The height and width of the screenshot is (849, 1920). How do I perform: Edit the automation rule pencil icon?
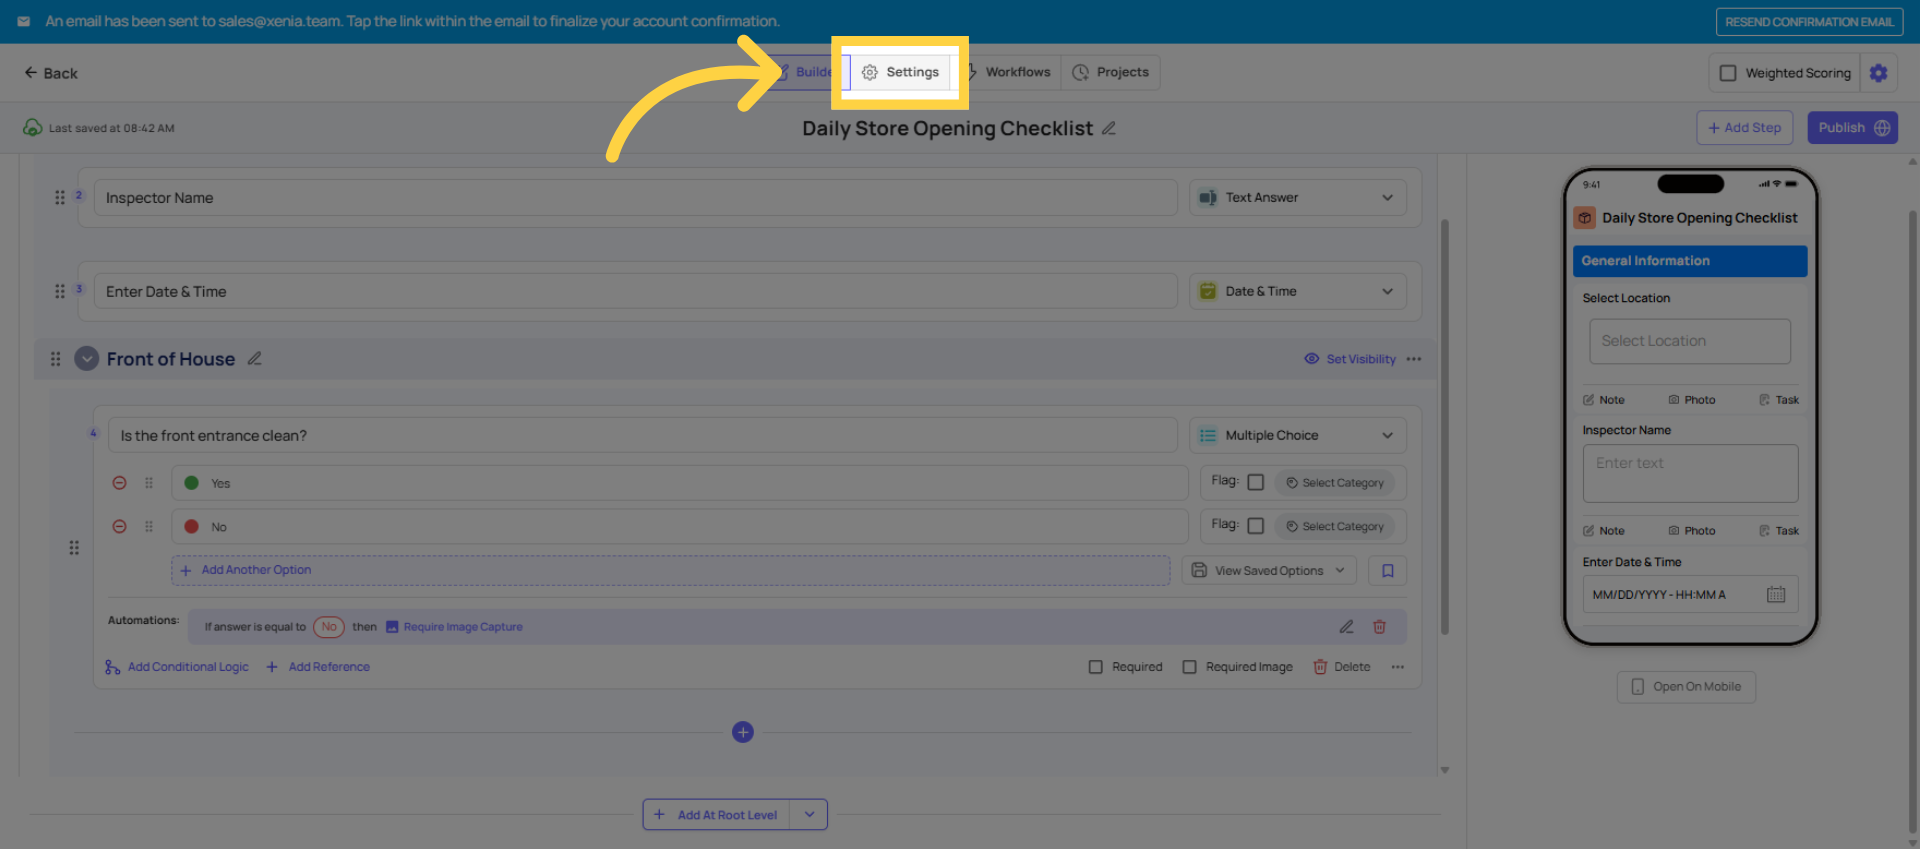pyautogui.click(x=1347, y=627)
